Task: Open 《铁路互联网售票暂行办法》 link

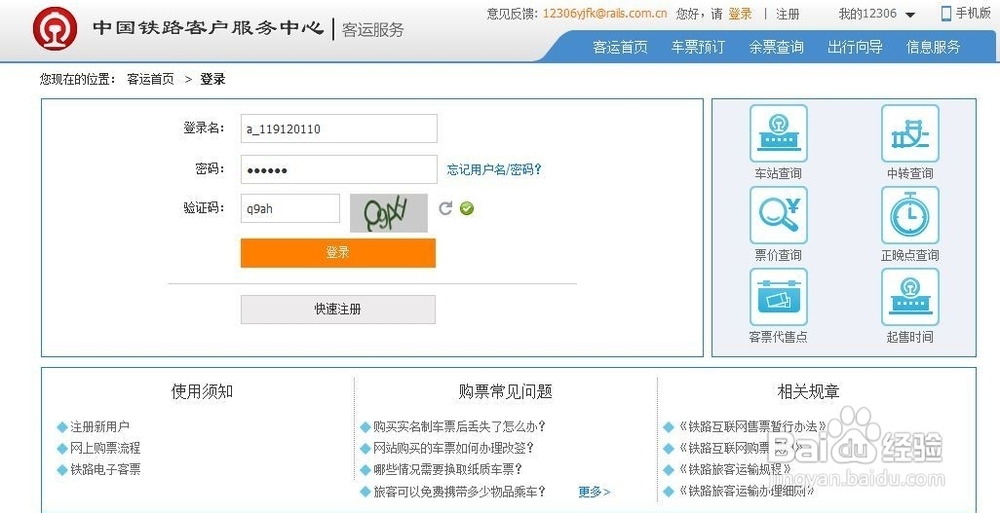Action: pyautogui.click(x=753, y=426)
